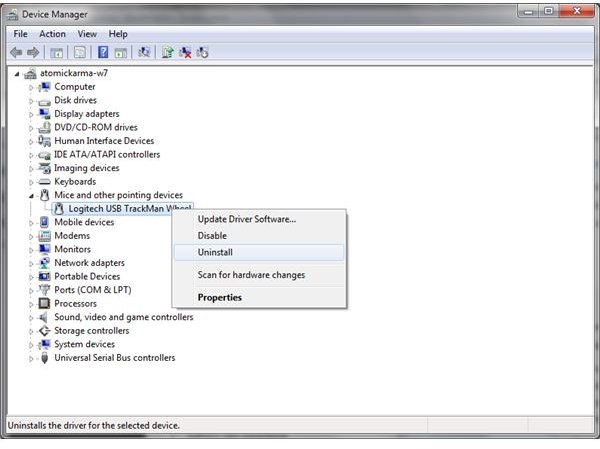
Task: Expand the Processors tree arrow
Action: (x=31, y=304)
